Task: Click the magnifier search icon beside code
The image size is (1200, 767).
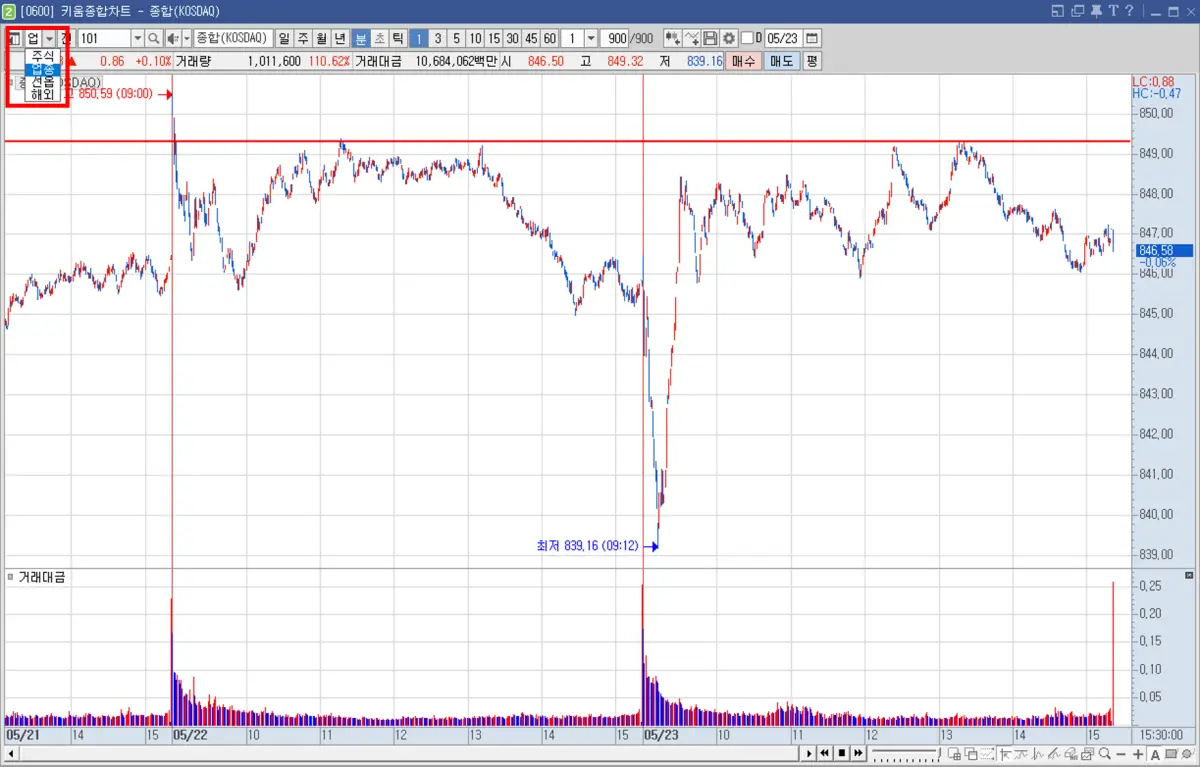Action: click(153, 38)
